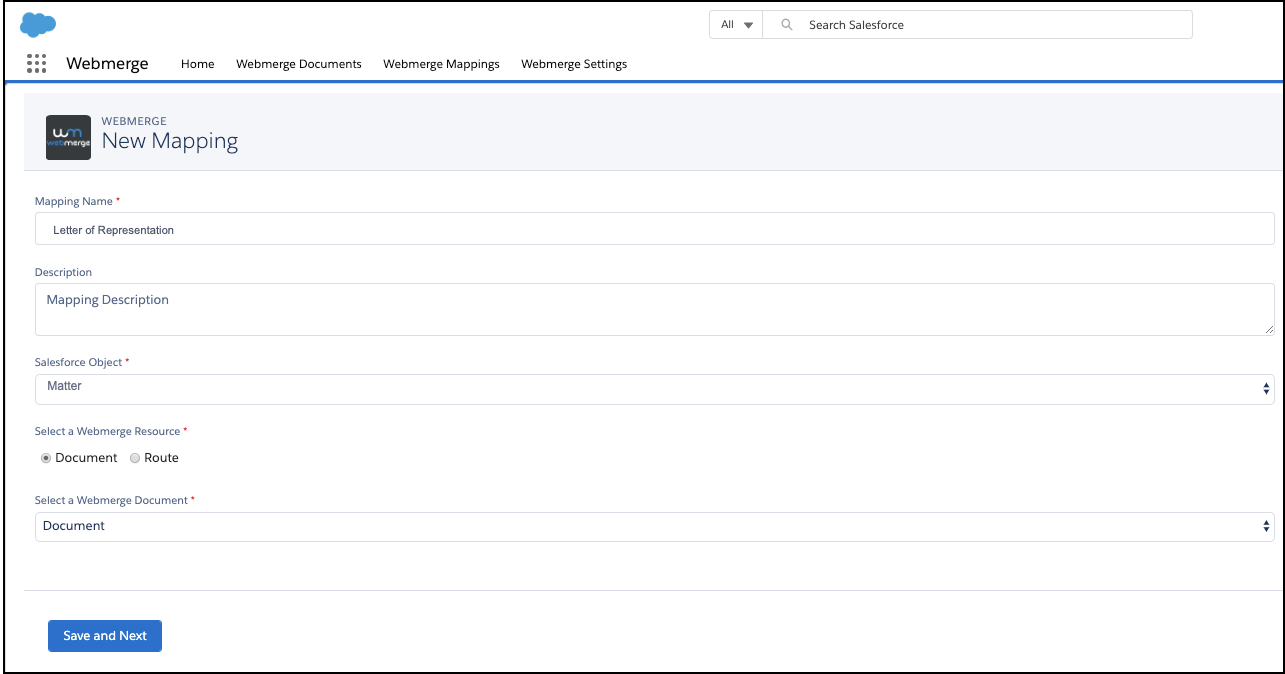Click the Search Salesforce input box
The width and height of the screenshot is (1285, 674).
tap(990, 25)
